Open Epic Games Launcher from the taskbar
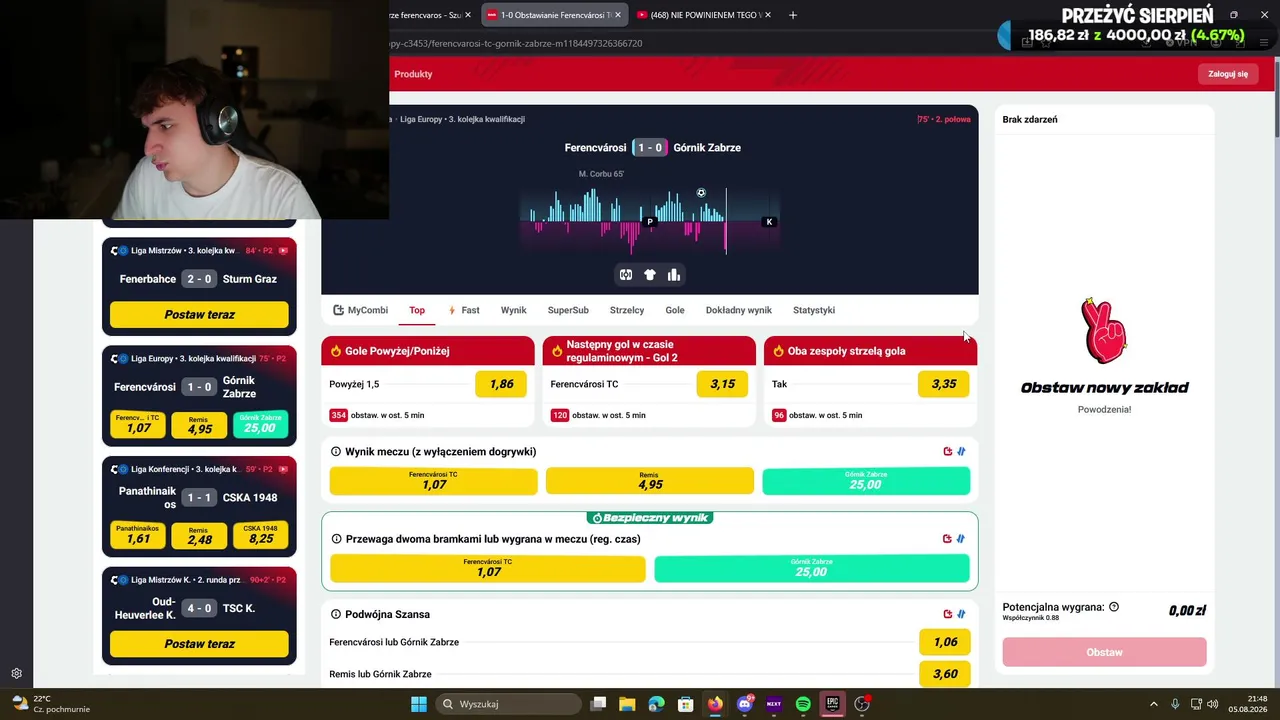 coord(832,704)
